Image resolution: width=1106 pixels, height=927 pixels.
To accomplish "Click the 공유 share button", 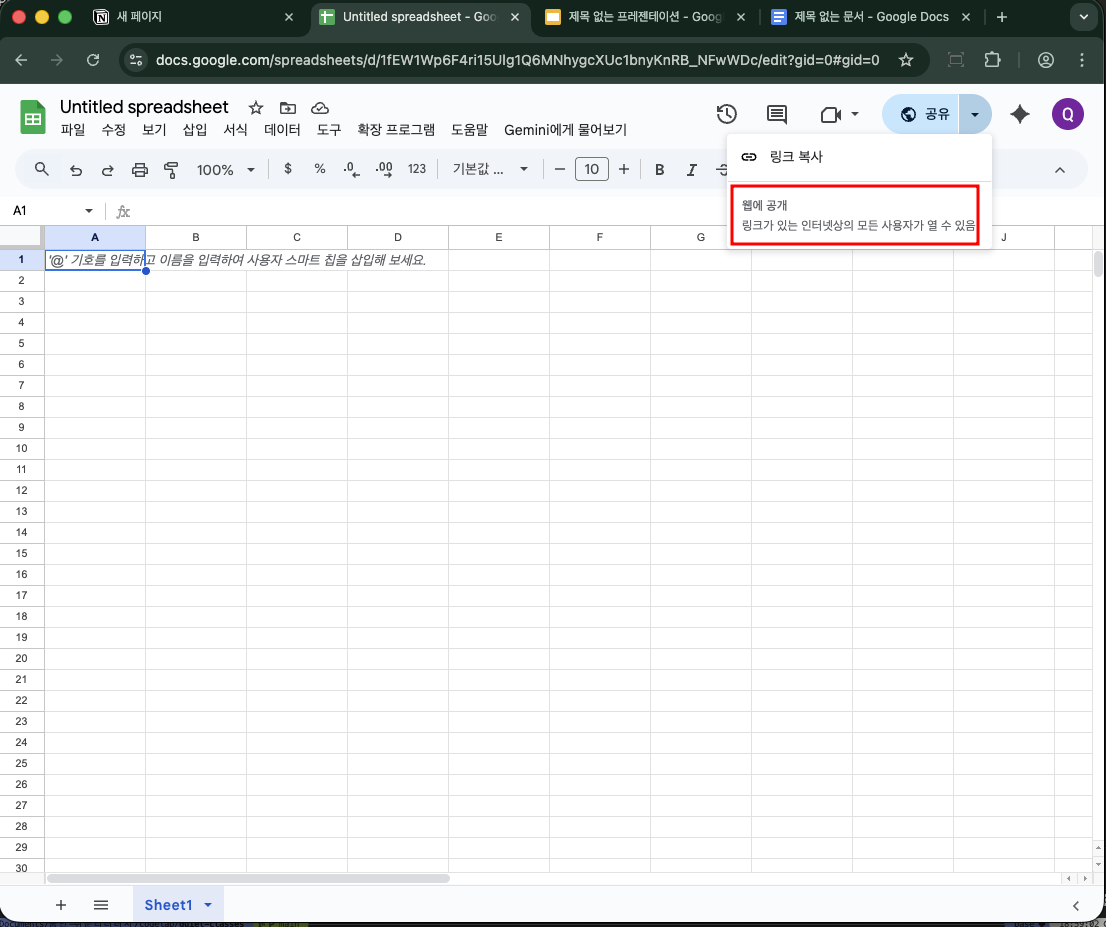I will point(924,115).
